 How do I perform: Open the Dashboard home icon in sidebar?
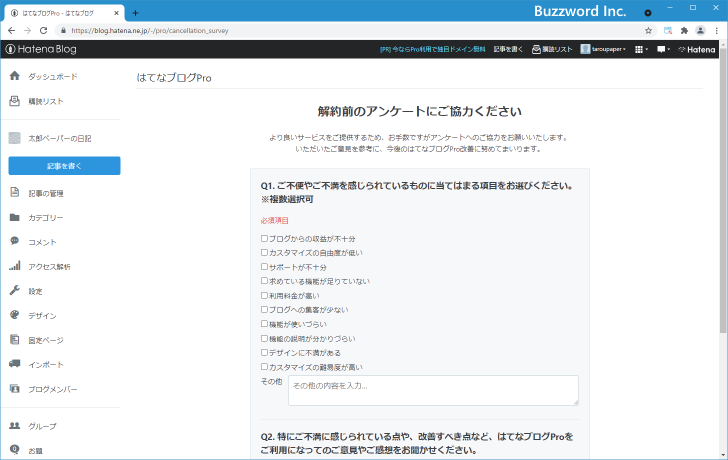14,76
